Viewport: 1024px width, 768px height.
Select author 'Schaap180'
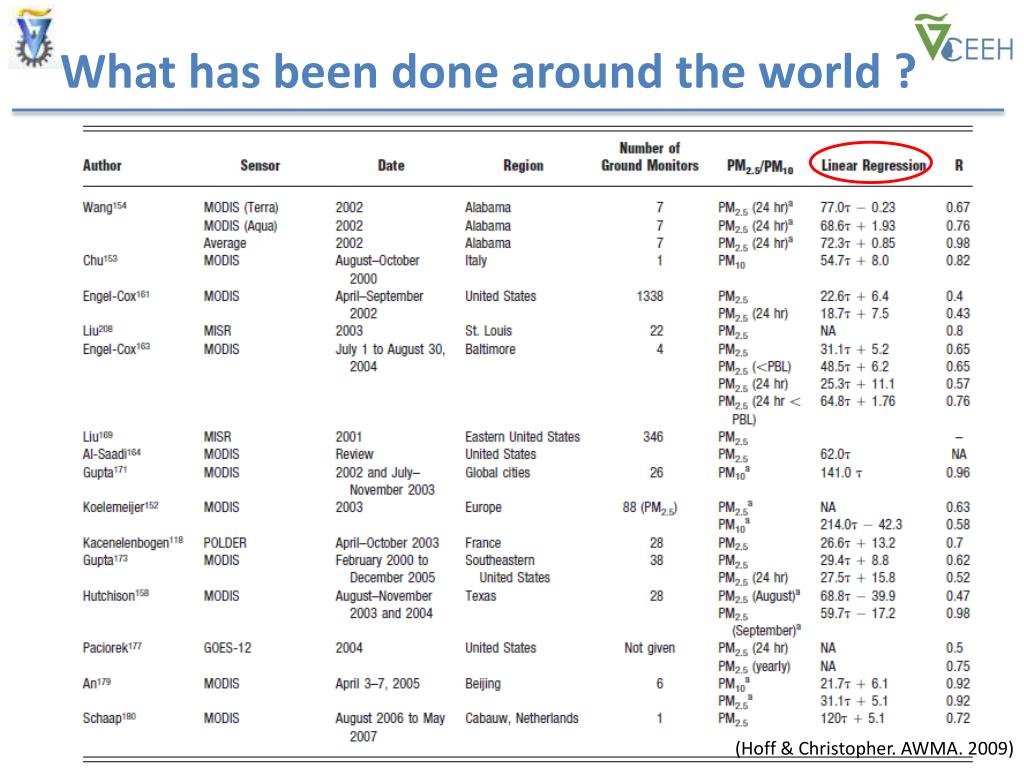pyautogui.click(x=110, y=718)
